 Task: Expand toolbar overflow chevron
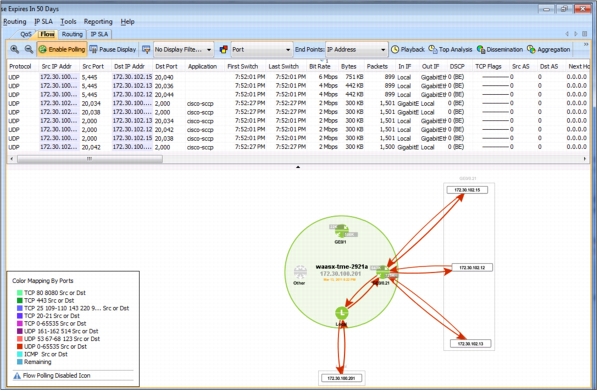[586, 45]
